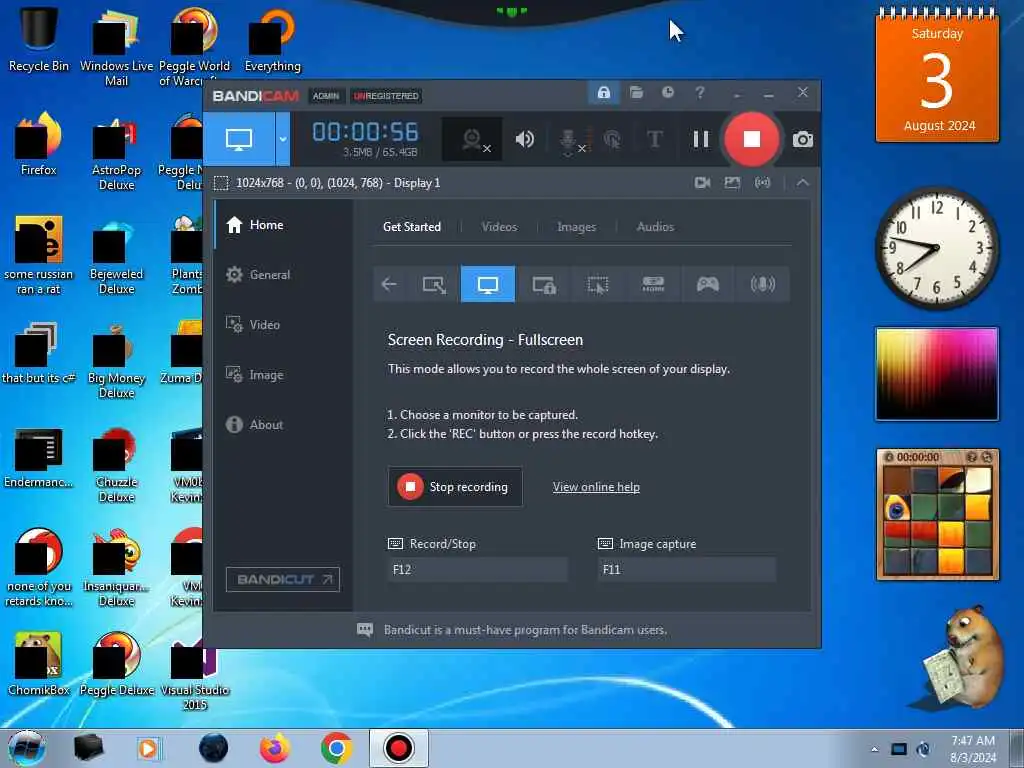1024x768 pixels.
Task: Open the Image settings section
Action: click(283, 375)
